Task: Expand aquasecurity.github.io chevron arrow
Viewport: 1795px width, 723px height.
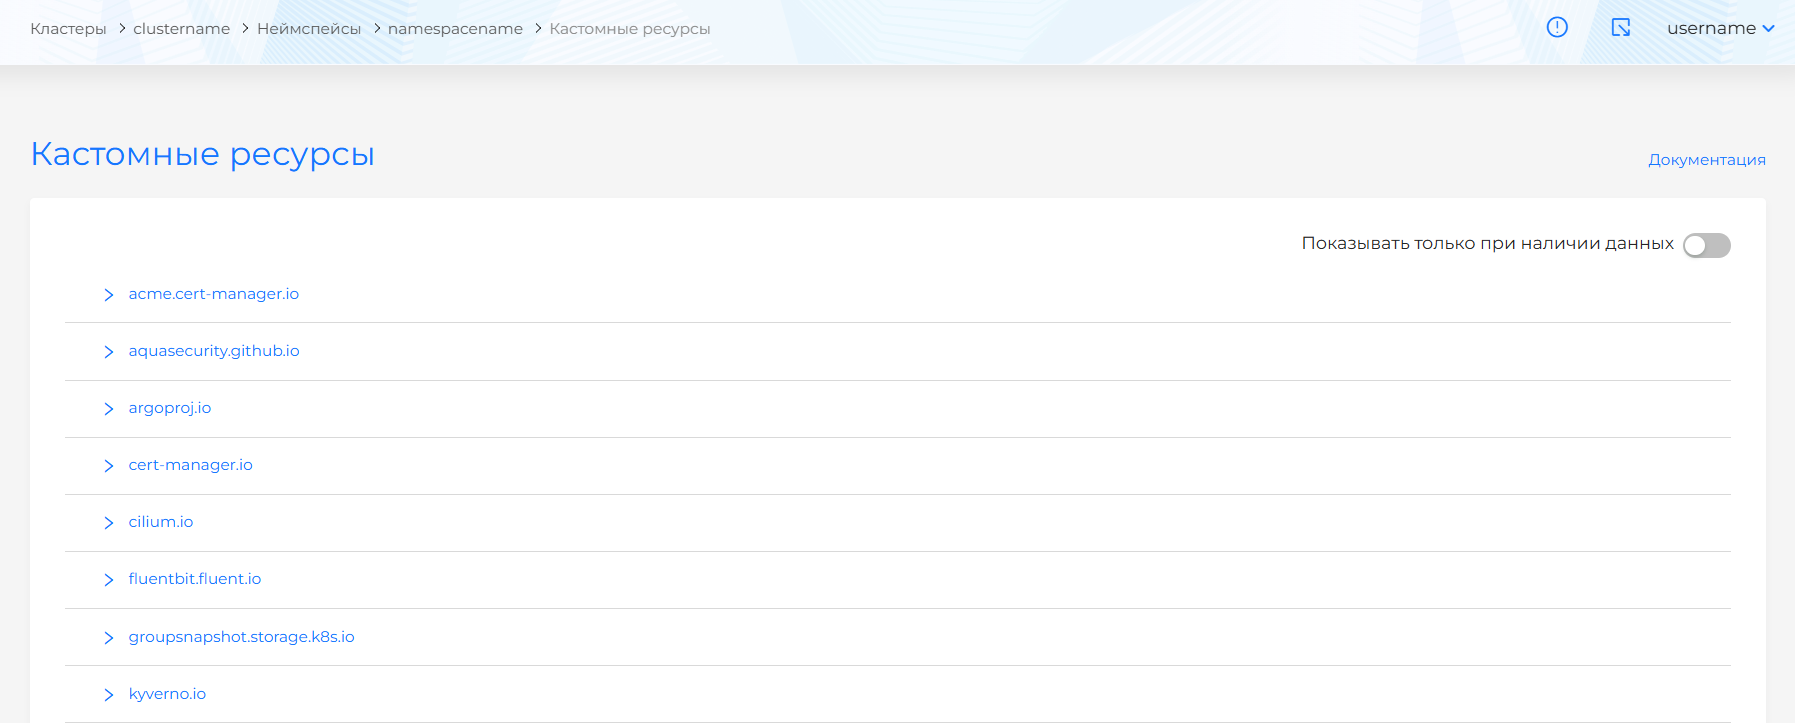Action: [109, 352]
